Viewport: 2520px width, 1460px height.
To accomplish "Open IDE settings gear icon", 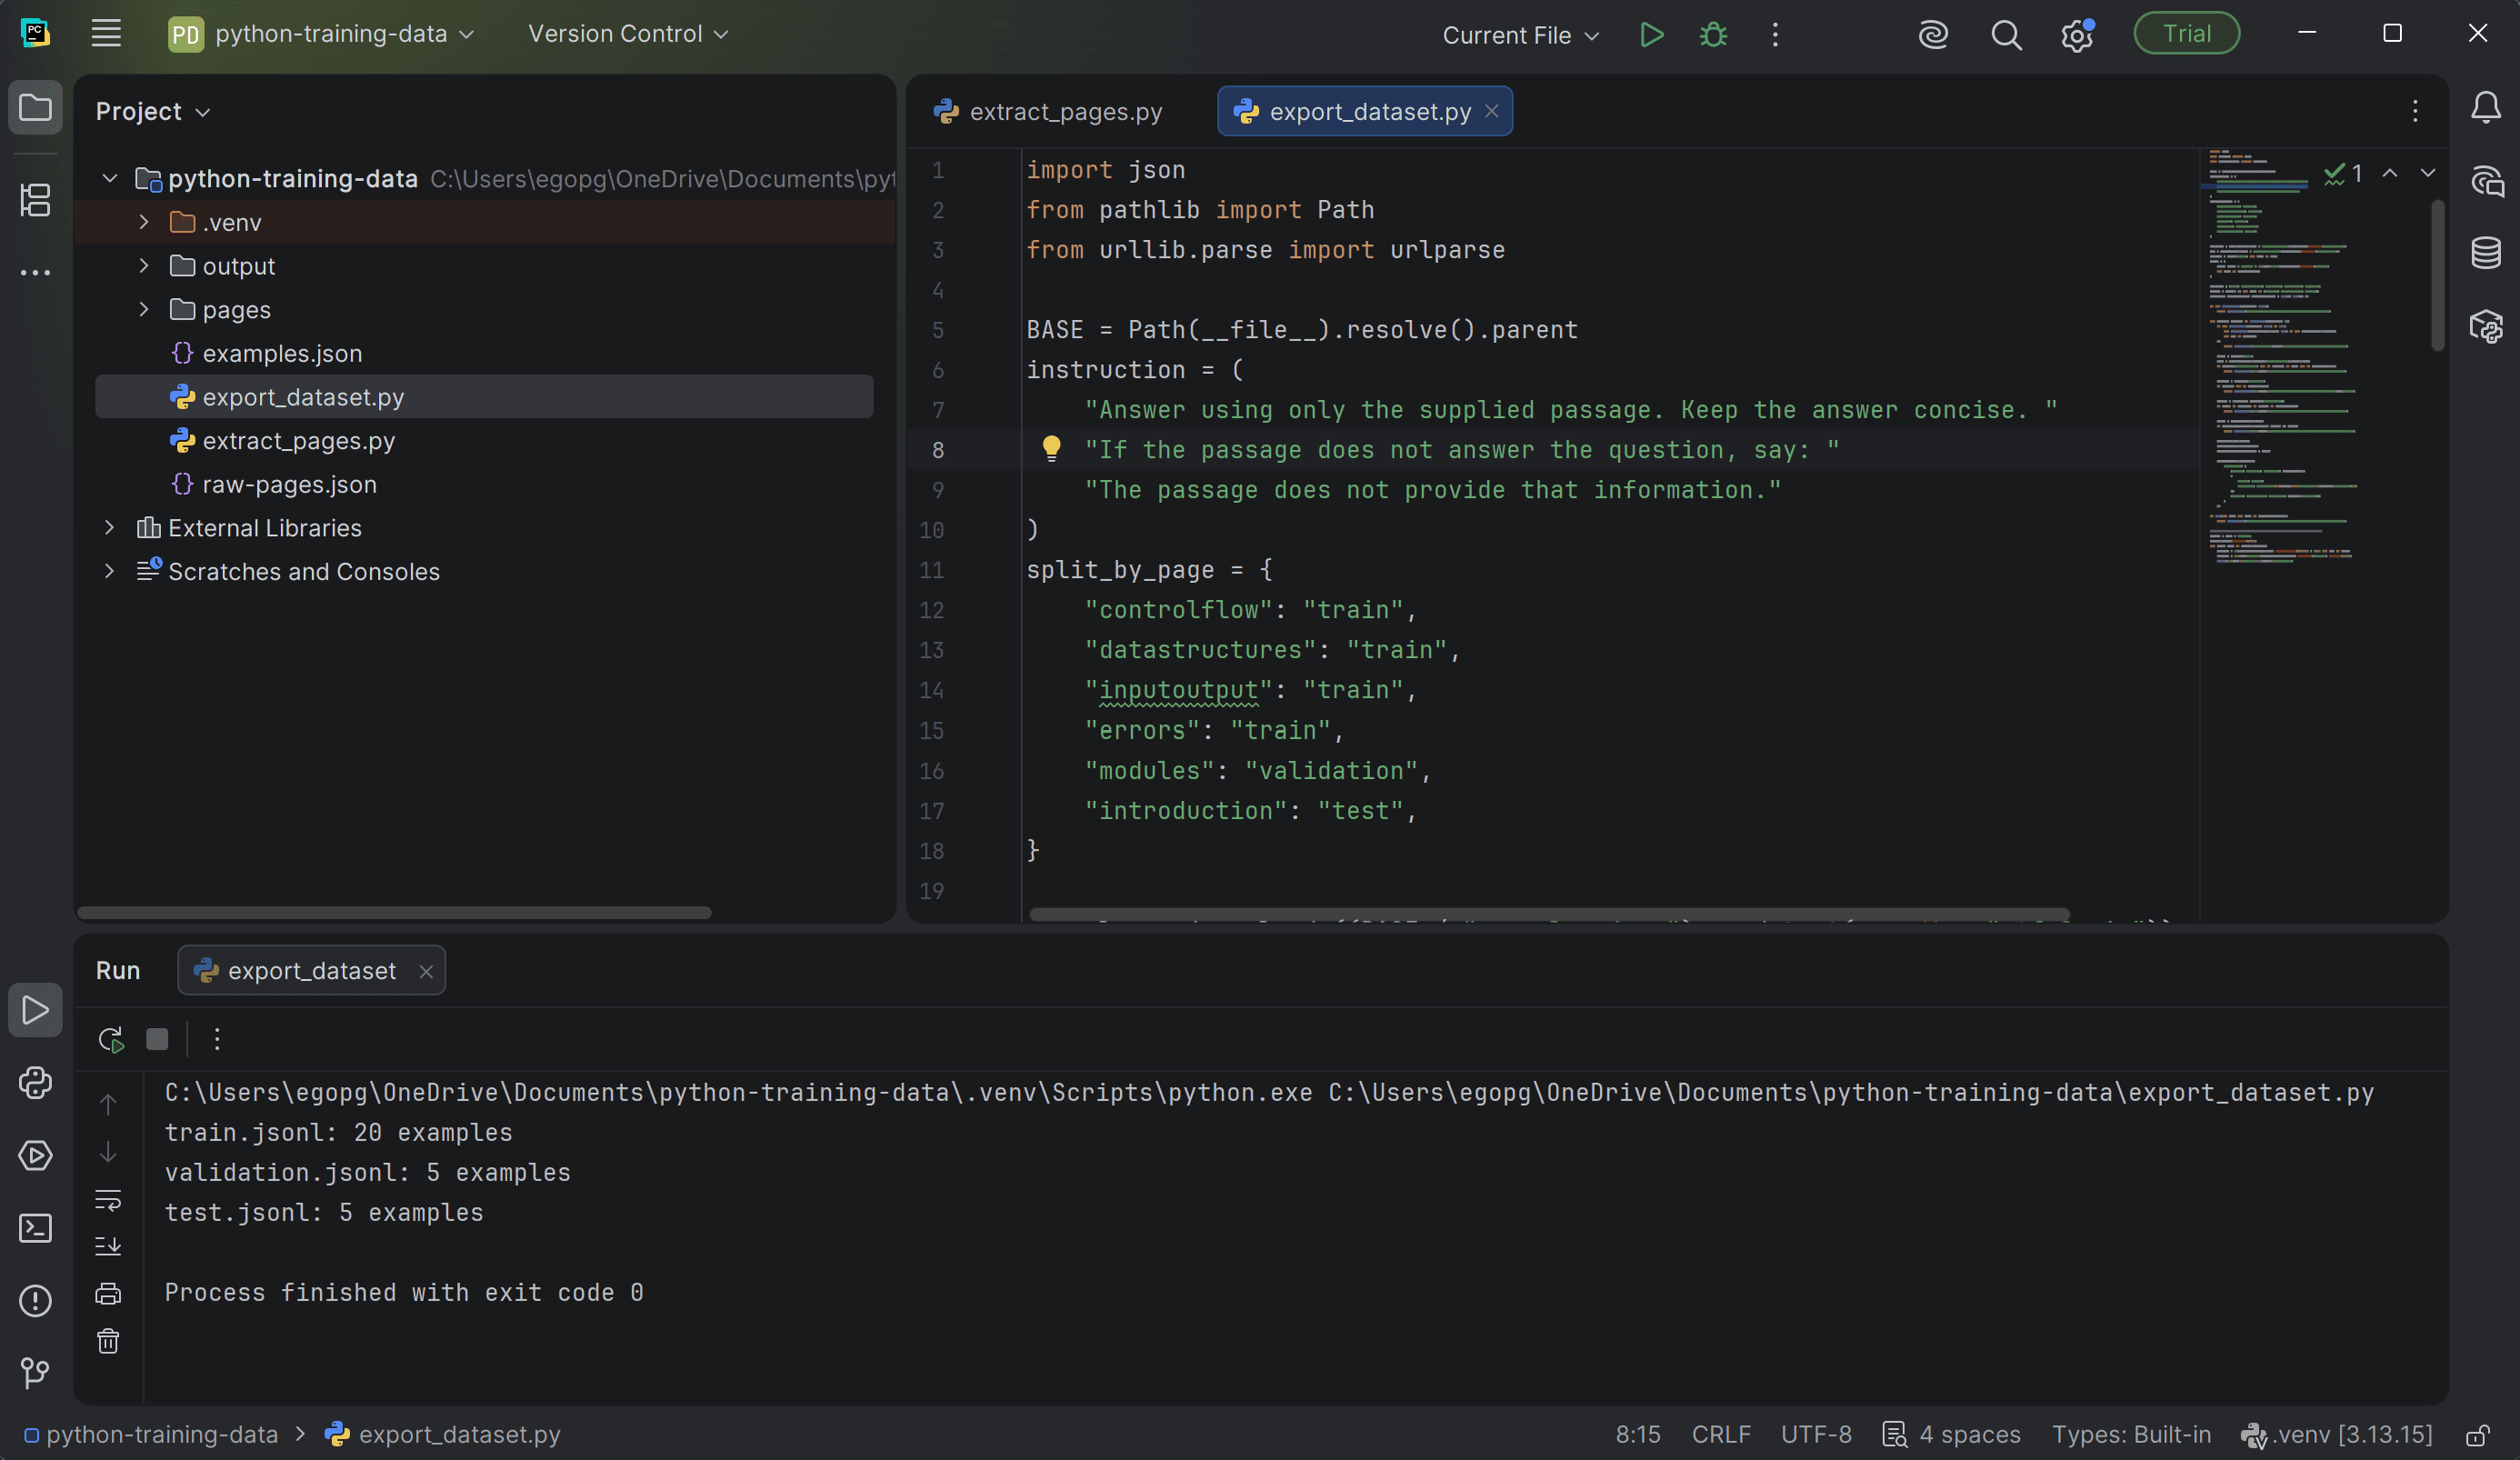I will pos(2077,35).
